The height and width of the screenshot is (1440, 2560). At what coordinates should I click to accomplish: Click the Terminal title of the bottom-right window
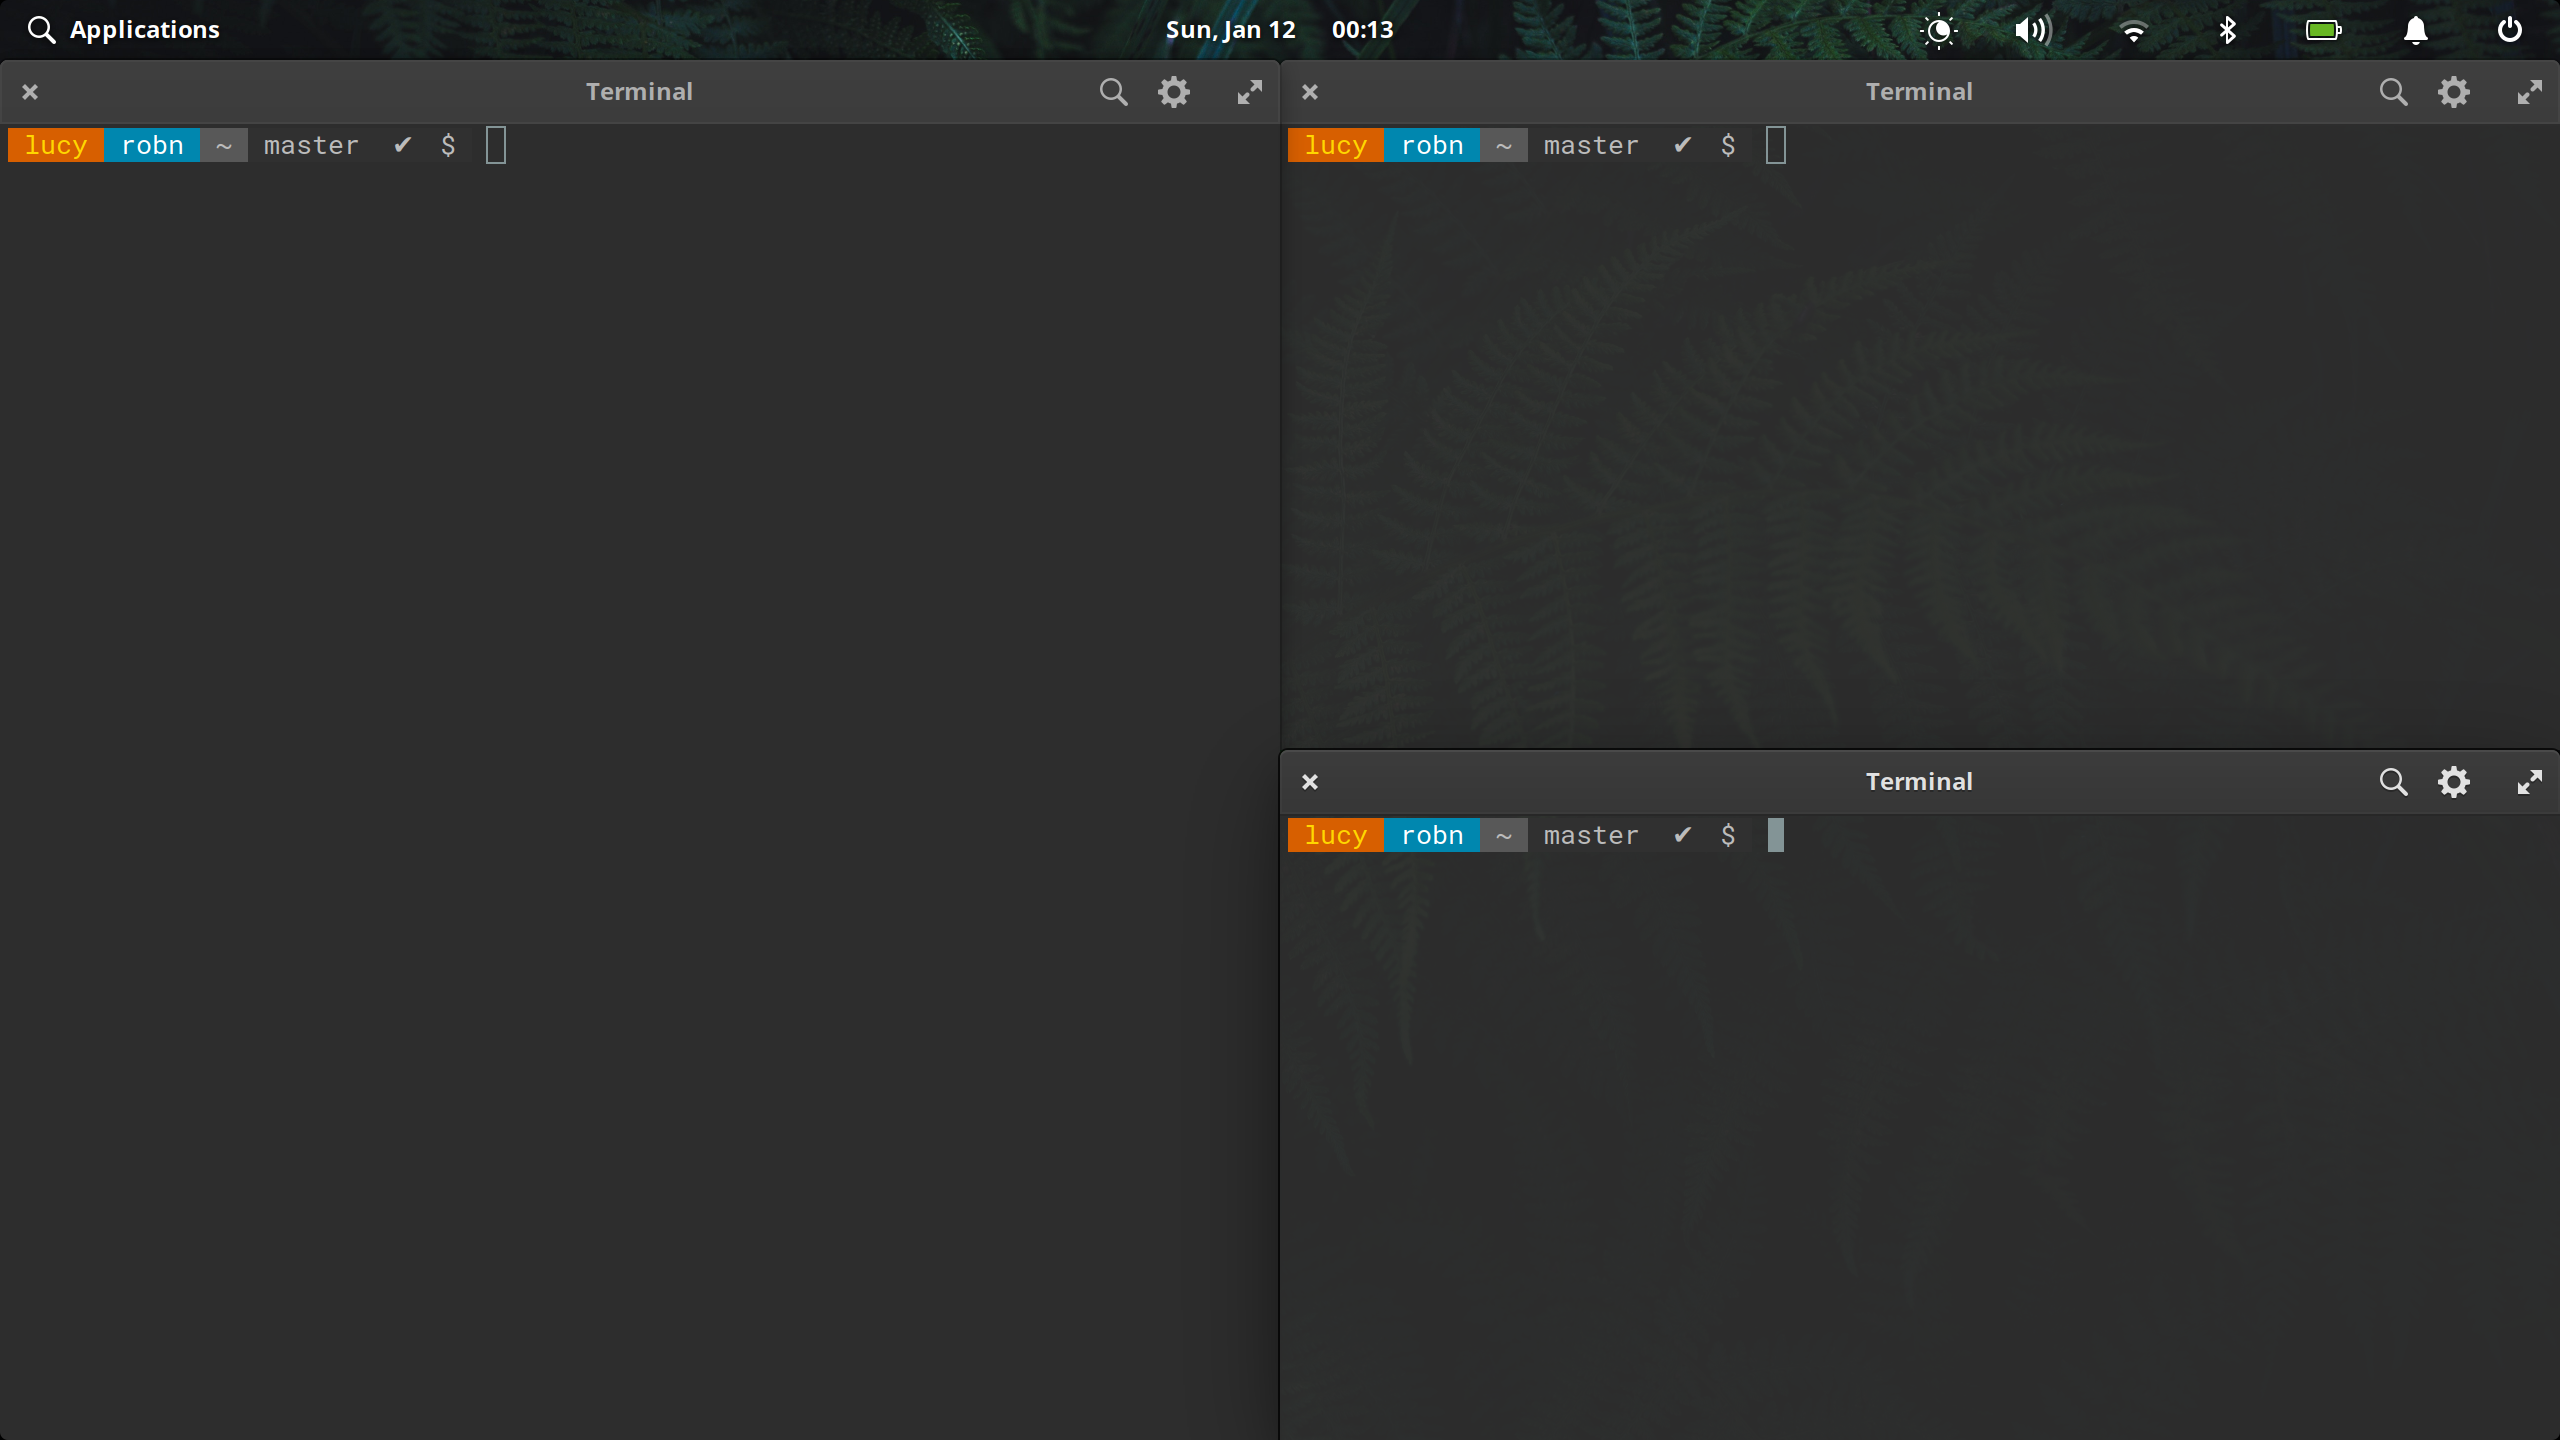click(1919, 782)
